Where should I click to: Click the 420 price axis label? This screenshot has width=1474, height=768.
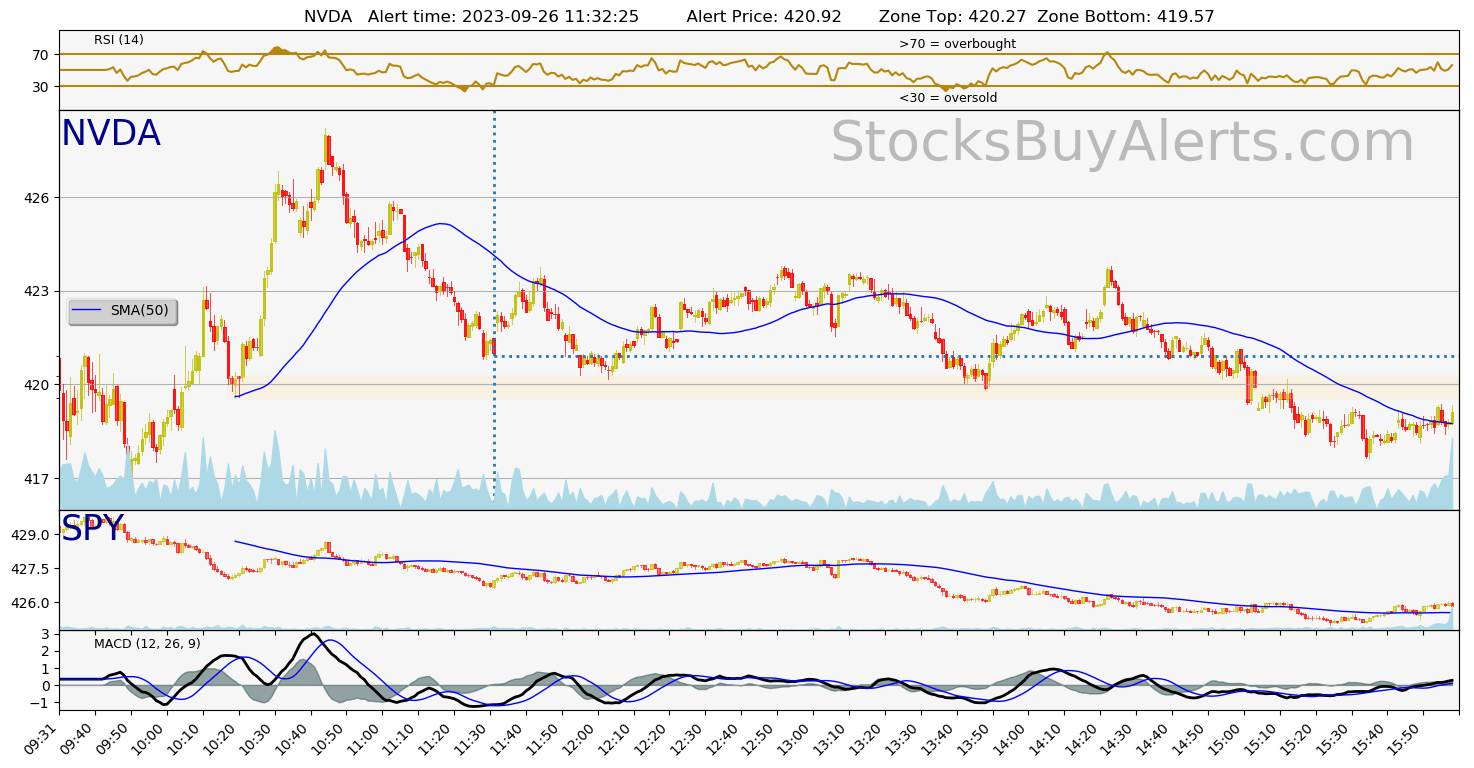pyautogui.click(x=37, y=385)
